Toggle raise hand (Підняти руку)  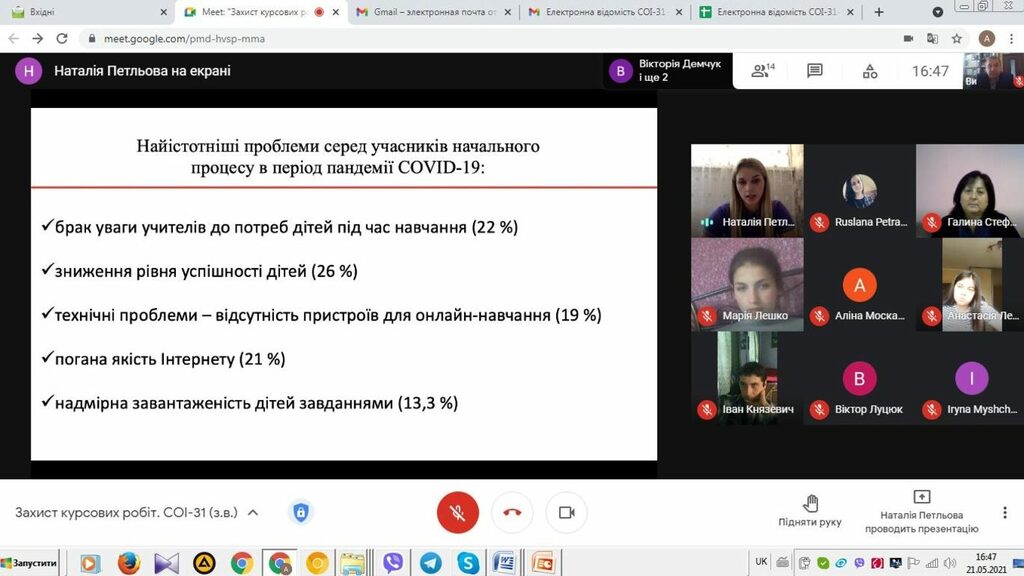click(810, 508)
